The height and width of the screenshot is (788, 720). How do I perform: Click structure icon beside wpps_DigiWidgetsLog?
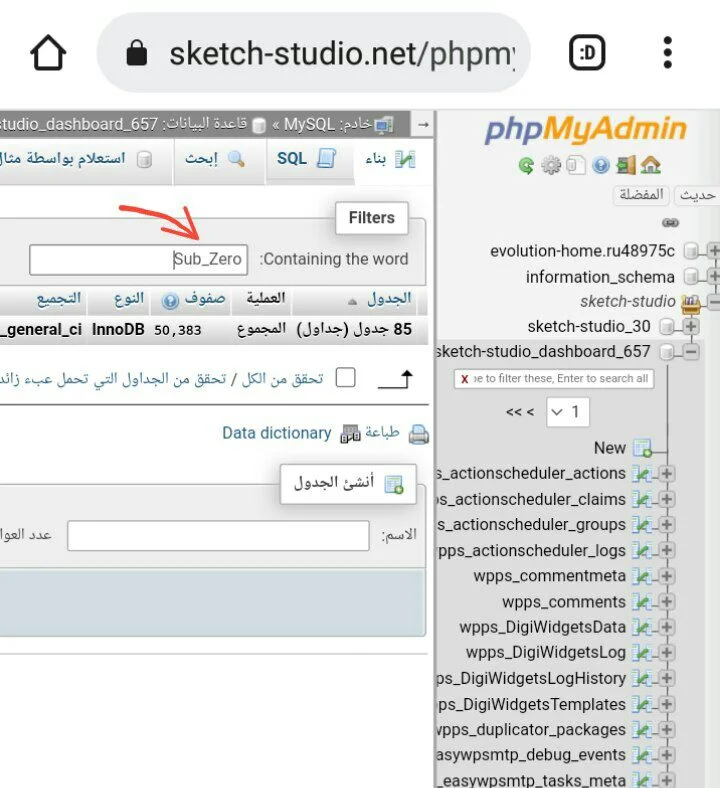click(x=642, y=653)
